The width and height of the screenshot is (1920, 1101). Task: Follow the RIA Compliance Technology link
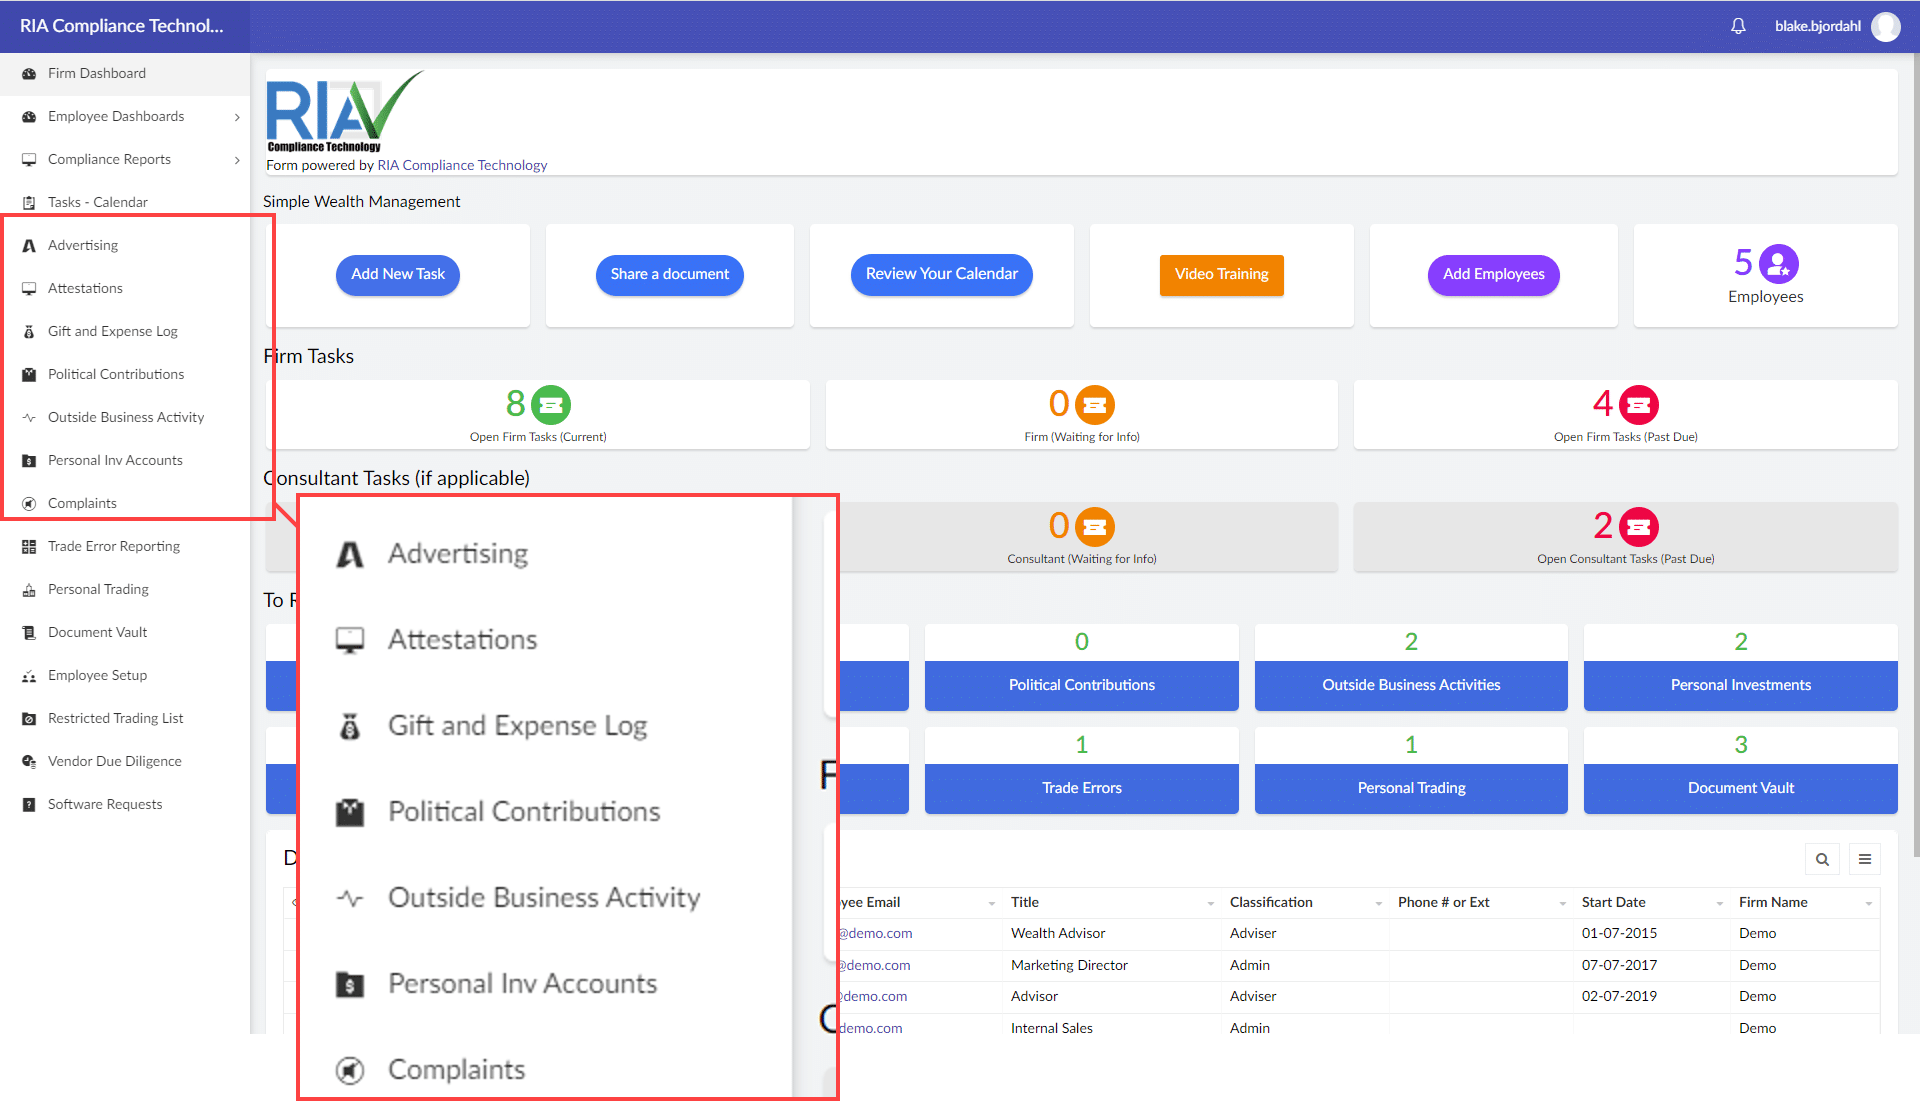coord(462,165)
